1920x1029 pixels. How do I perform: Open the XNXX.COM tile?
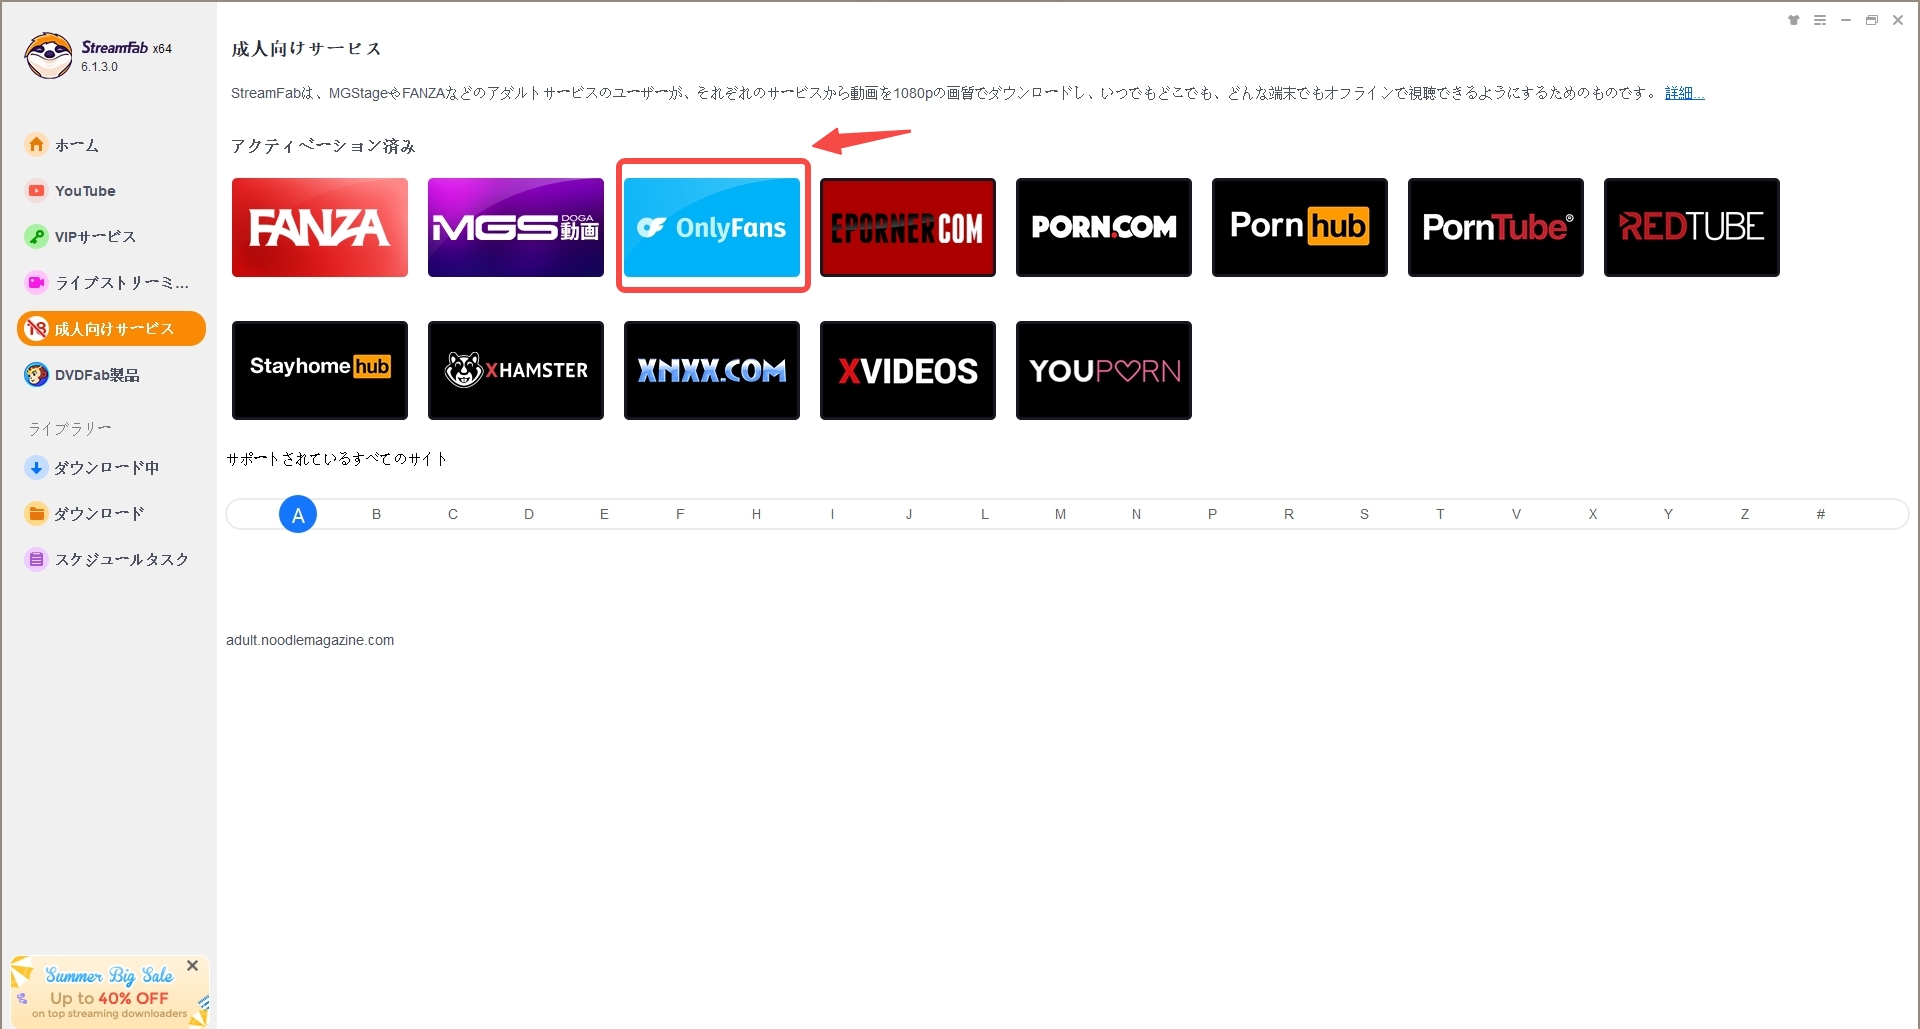point(712,370)
